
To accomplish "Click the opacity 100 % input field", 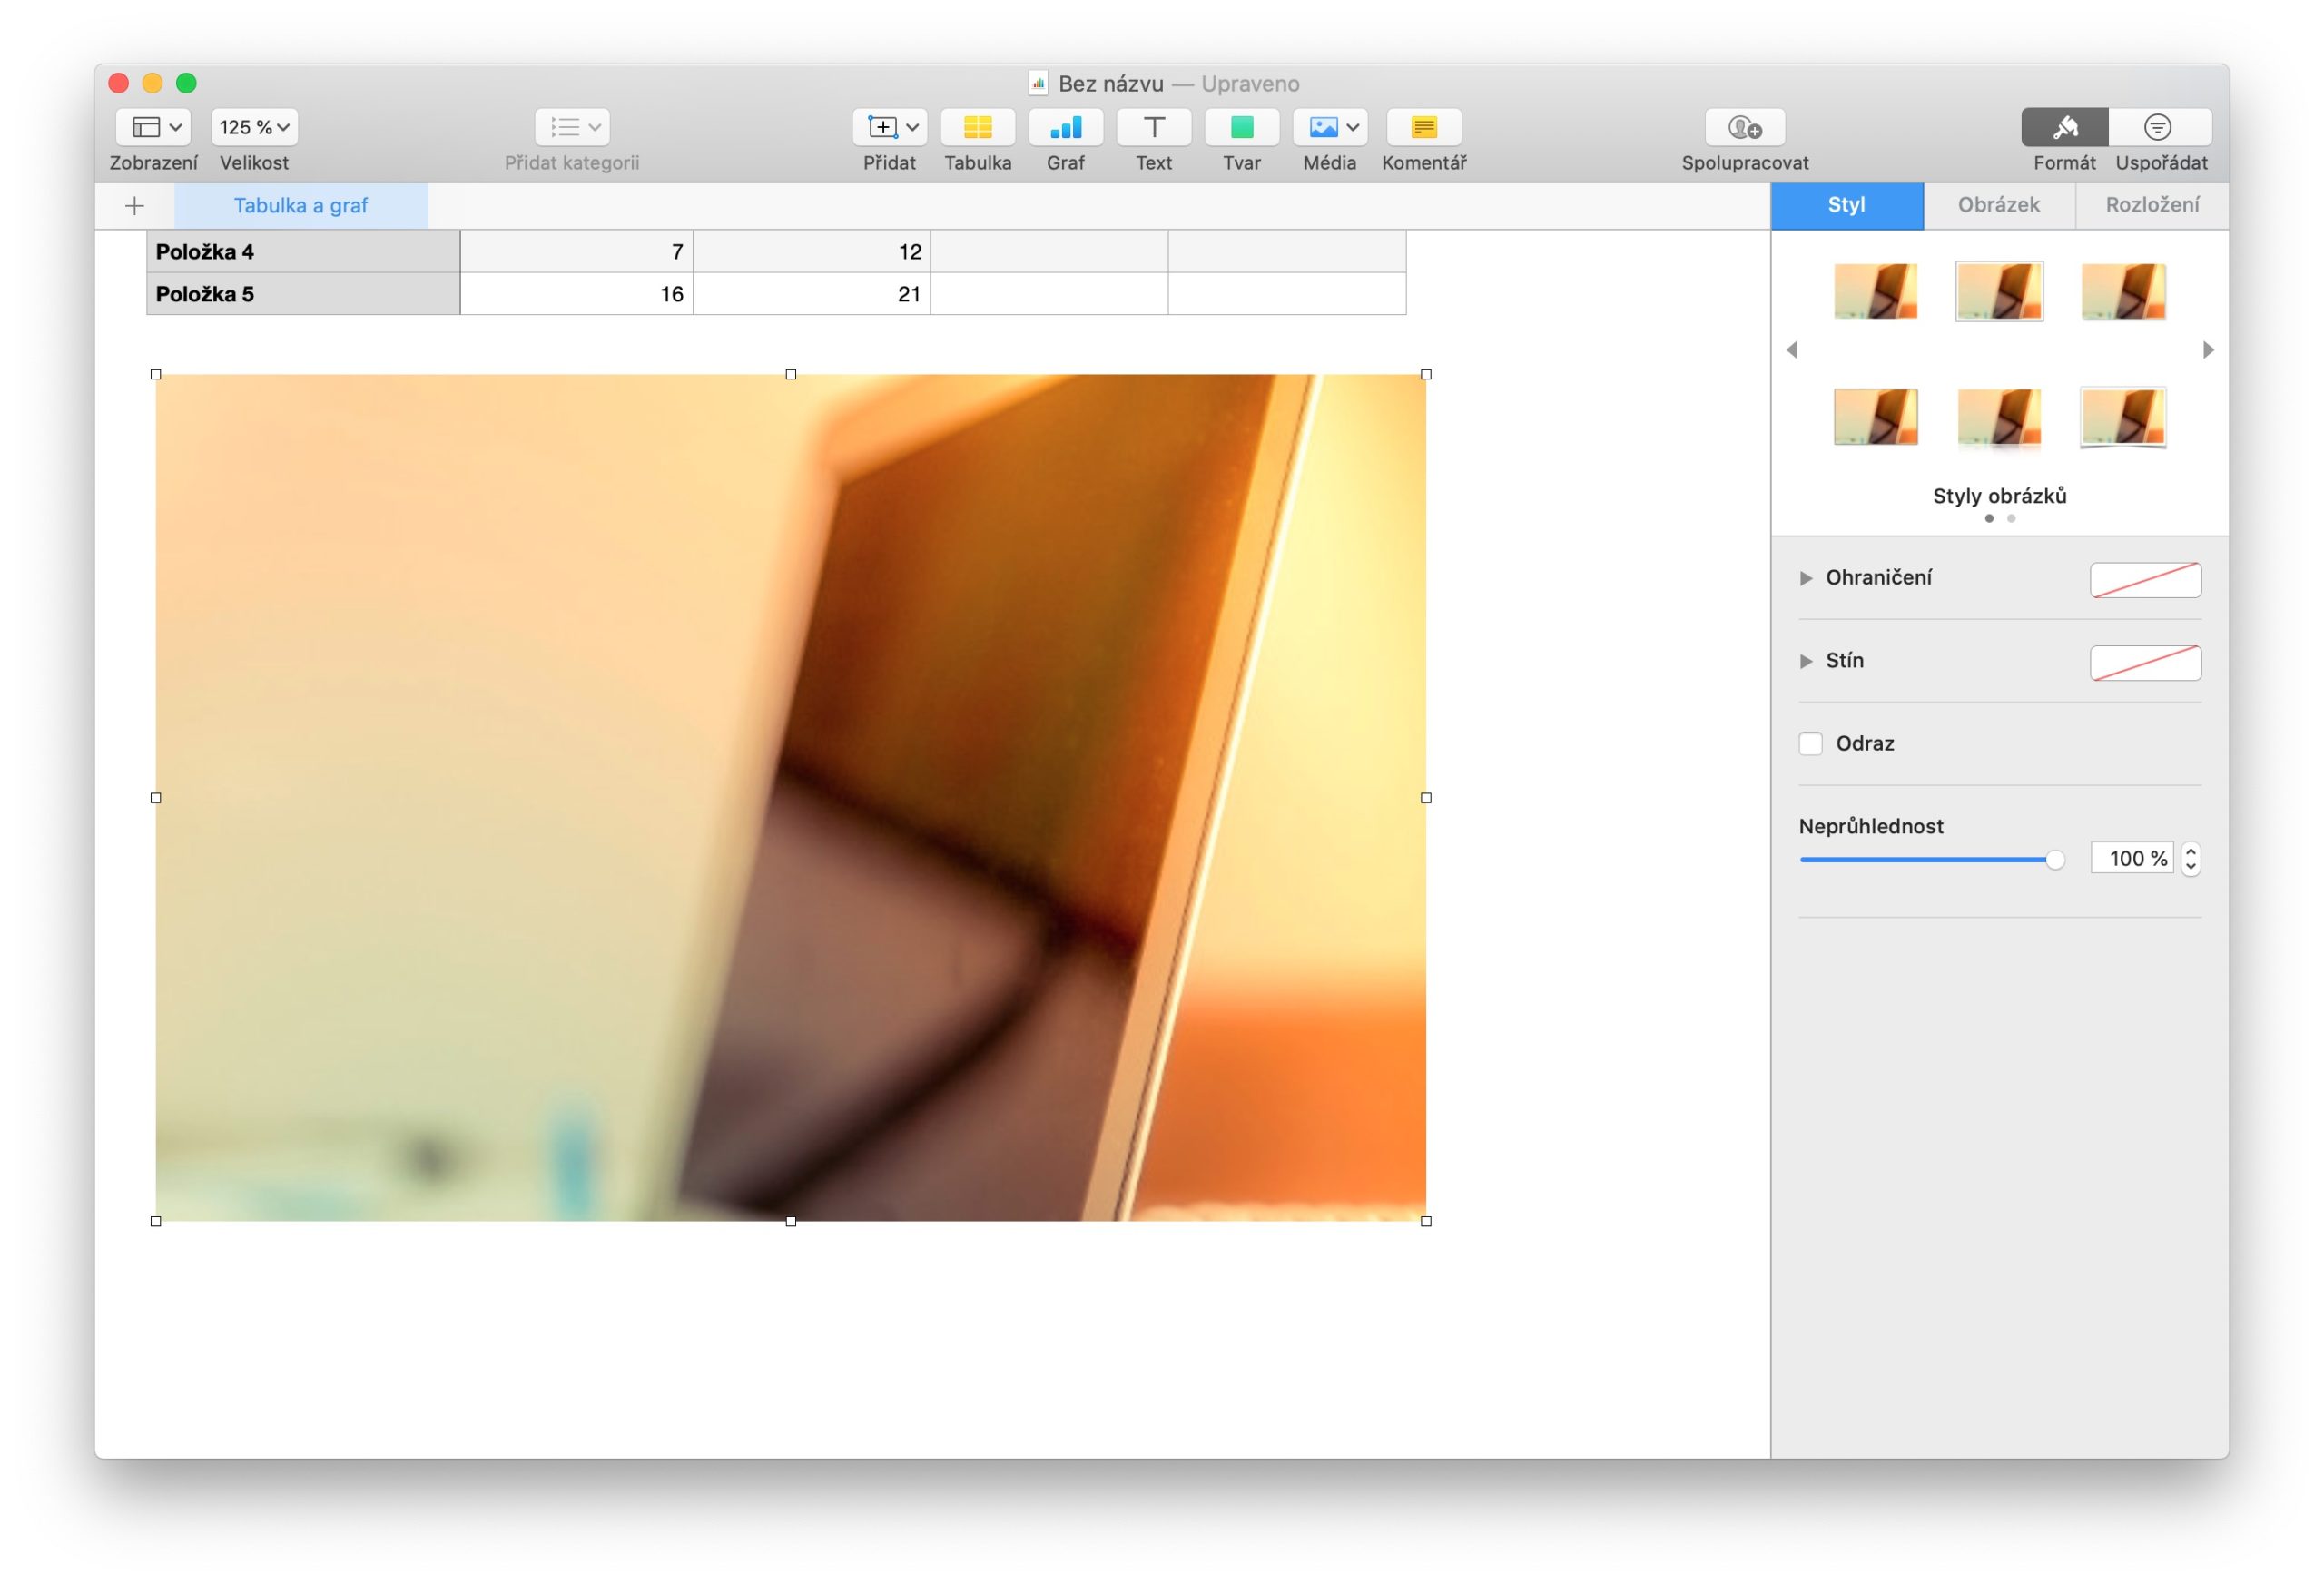I will click(2131, 859).
